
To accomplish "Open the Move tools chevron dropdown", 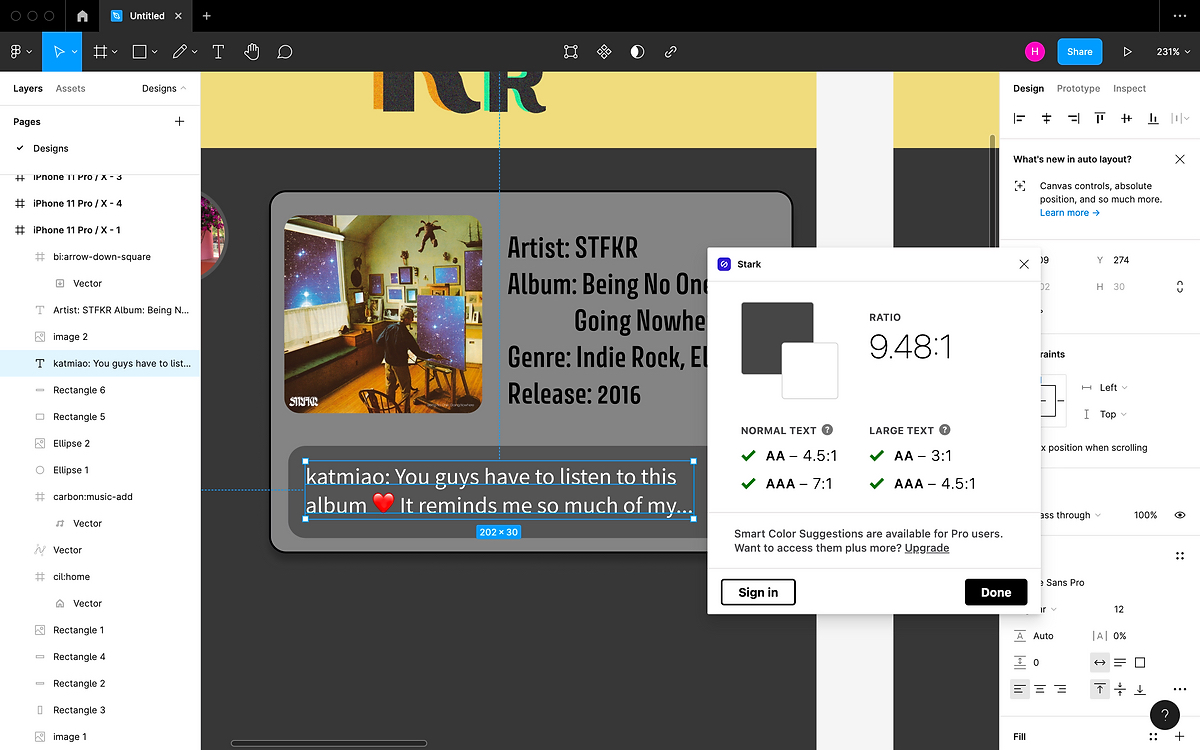I will [75, 52].
